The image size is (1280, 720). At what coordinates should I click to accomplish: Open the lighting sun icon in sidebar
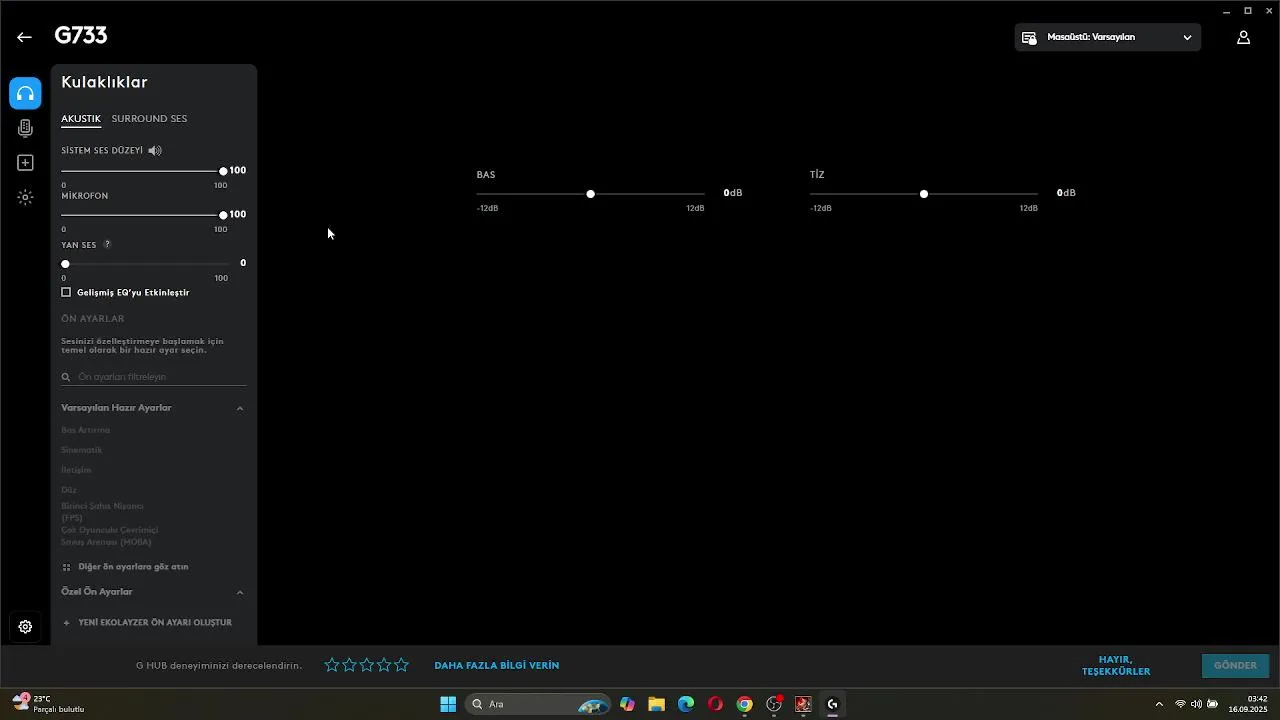pos(25,197)
